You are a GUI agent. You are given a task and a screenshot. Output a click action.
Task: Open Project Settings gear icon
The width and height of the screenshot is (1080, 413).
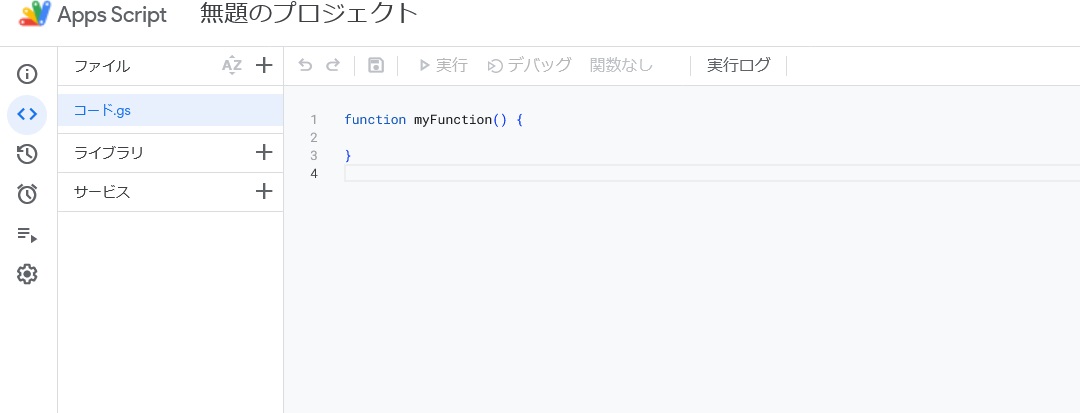pos(27,275)
